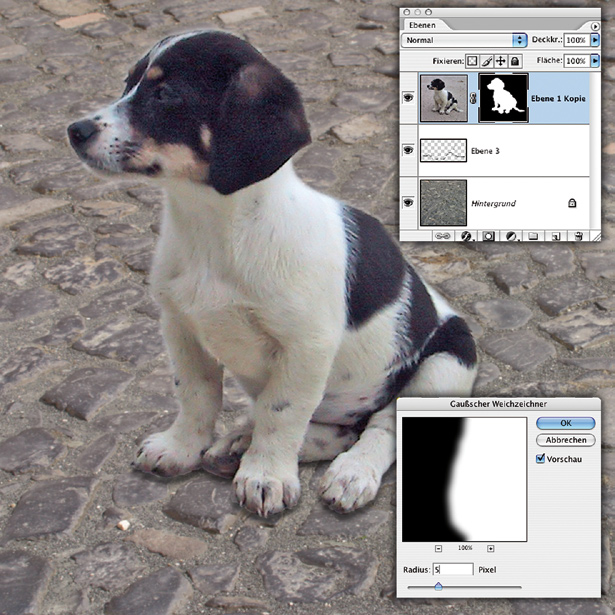Click the lock icon on Hintergrund layer
This screenshot has height=615, width=615.
pyautogui.click(x=572, y=203)
